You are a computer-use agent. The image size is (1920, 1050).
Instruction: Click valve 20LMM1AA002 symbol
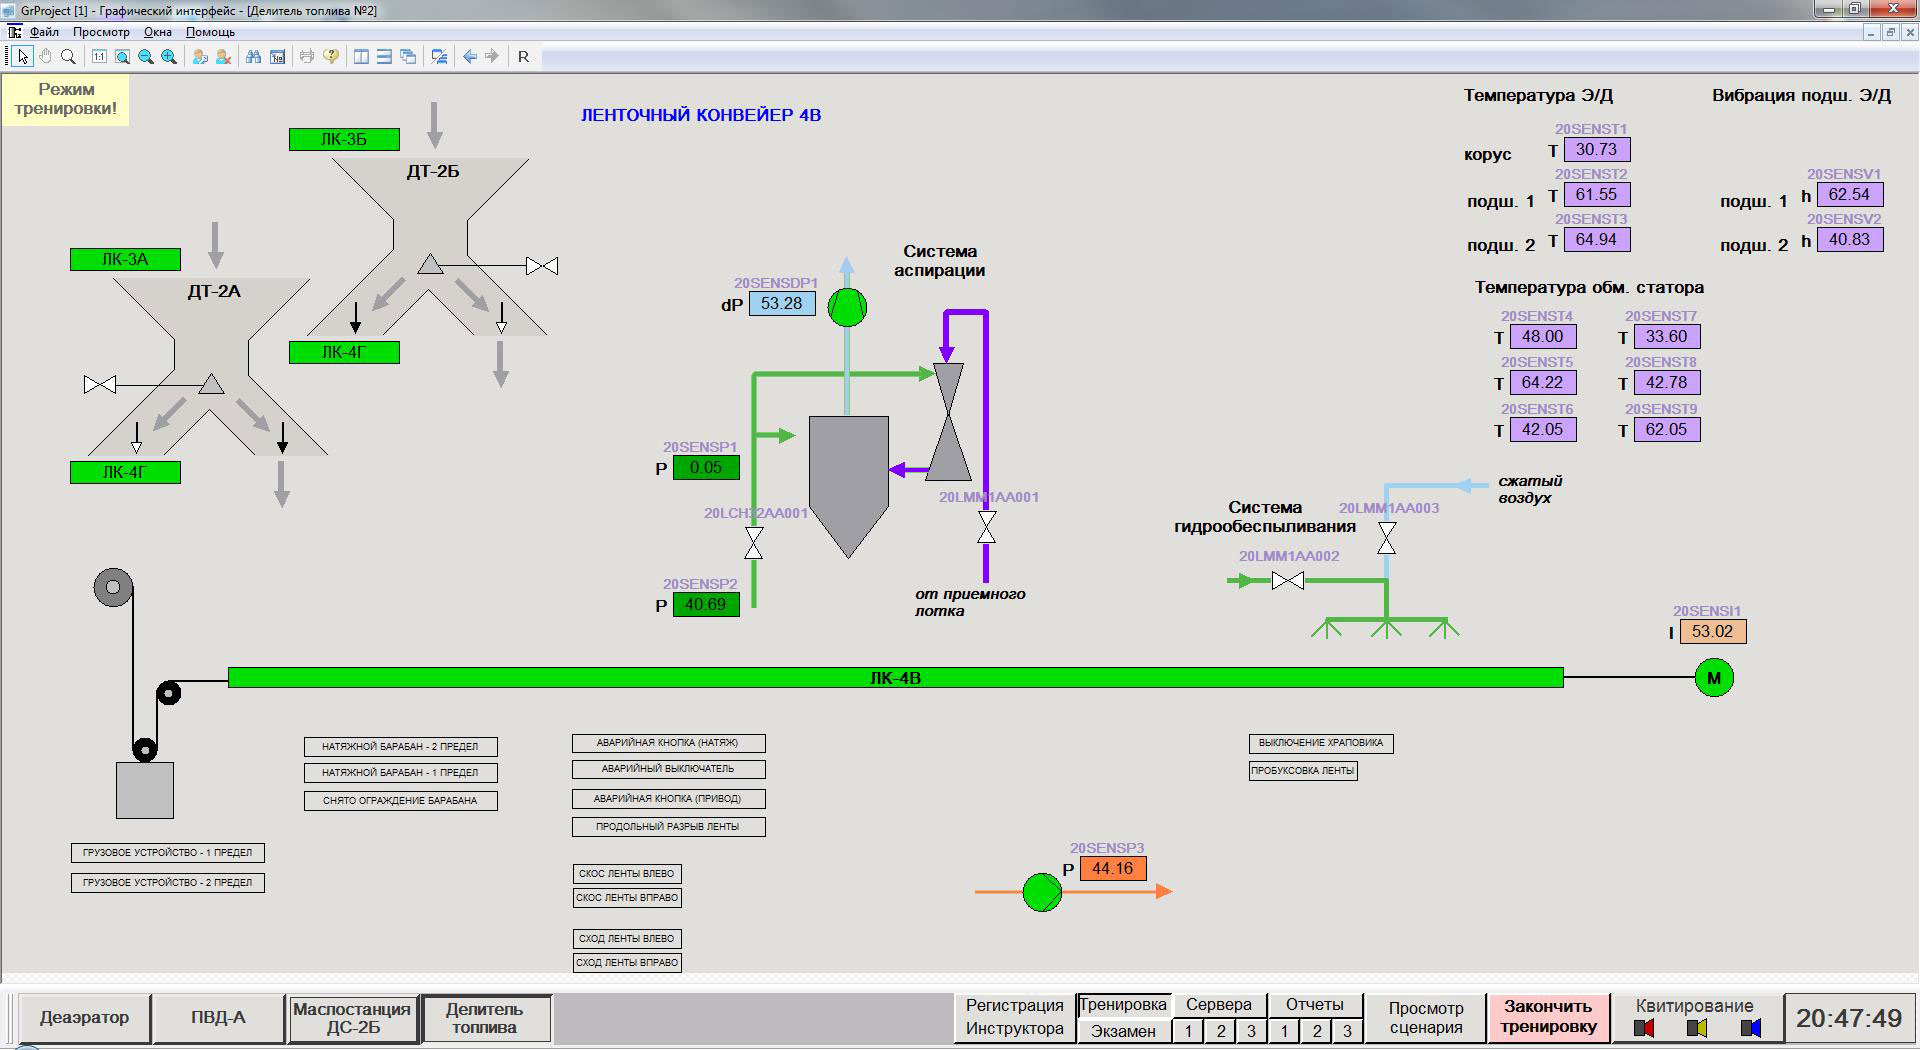coord(1288,581)
